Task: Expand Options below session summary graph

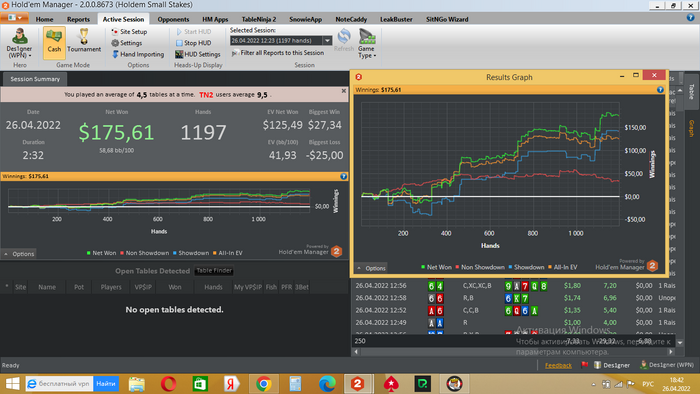Action: pos(19,254)
